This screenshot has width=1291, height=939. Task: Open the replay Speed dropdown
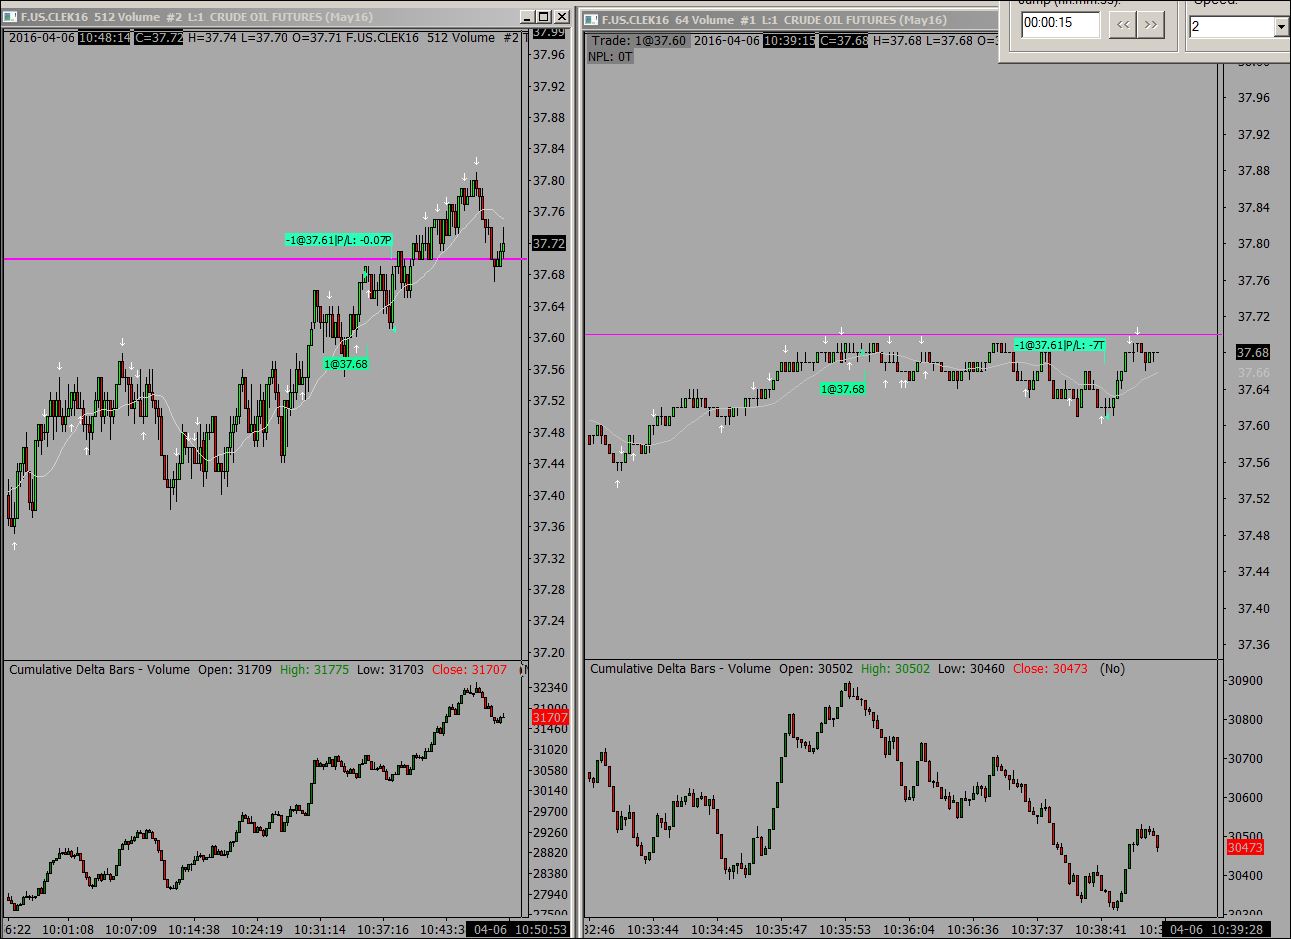1281,27
